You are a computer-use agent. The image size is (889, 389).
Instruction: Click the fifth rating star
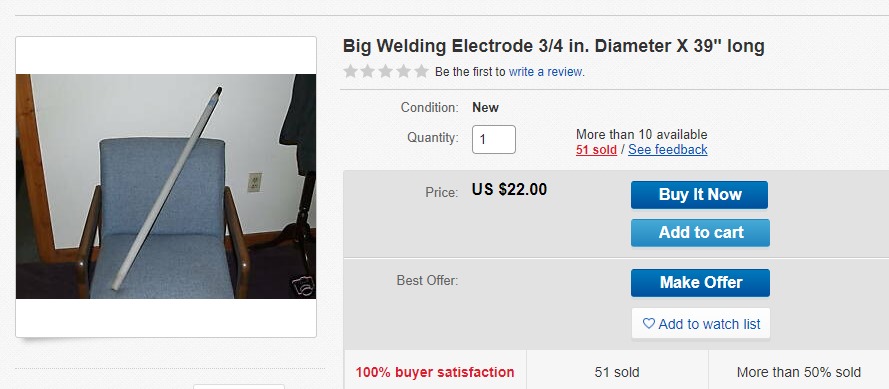click(x=421, y=71)
